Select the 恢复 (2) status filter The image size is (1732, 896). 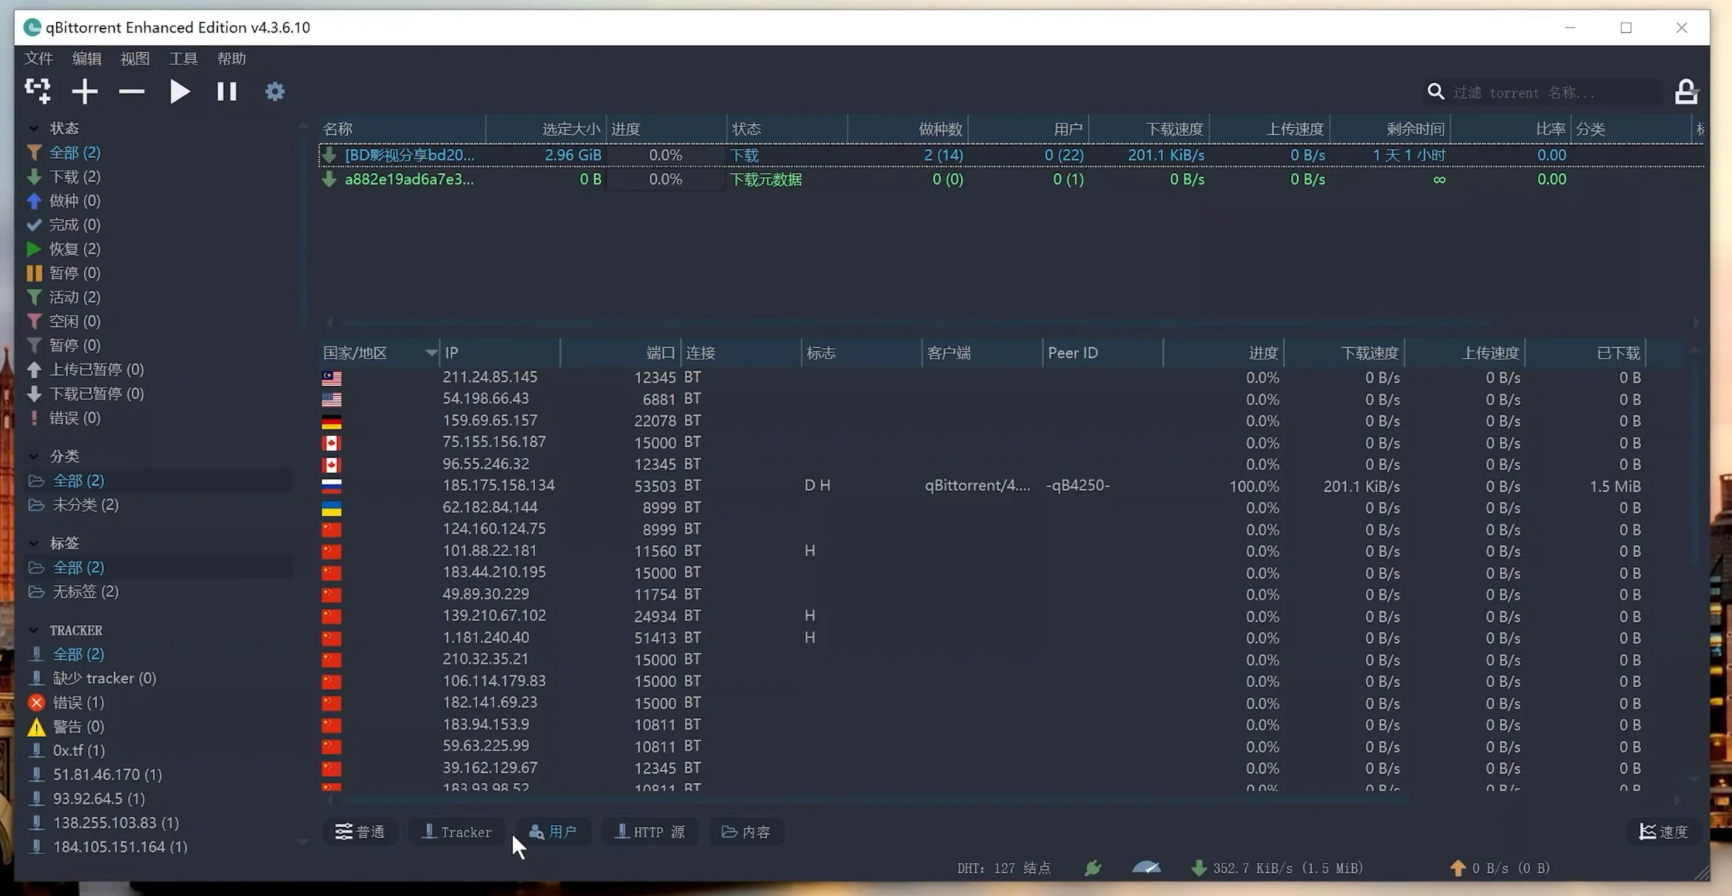point(75,249)
